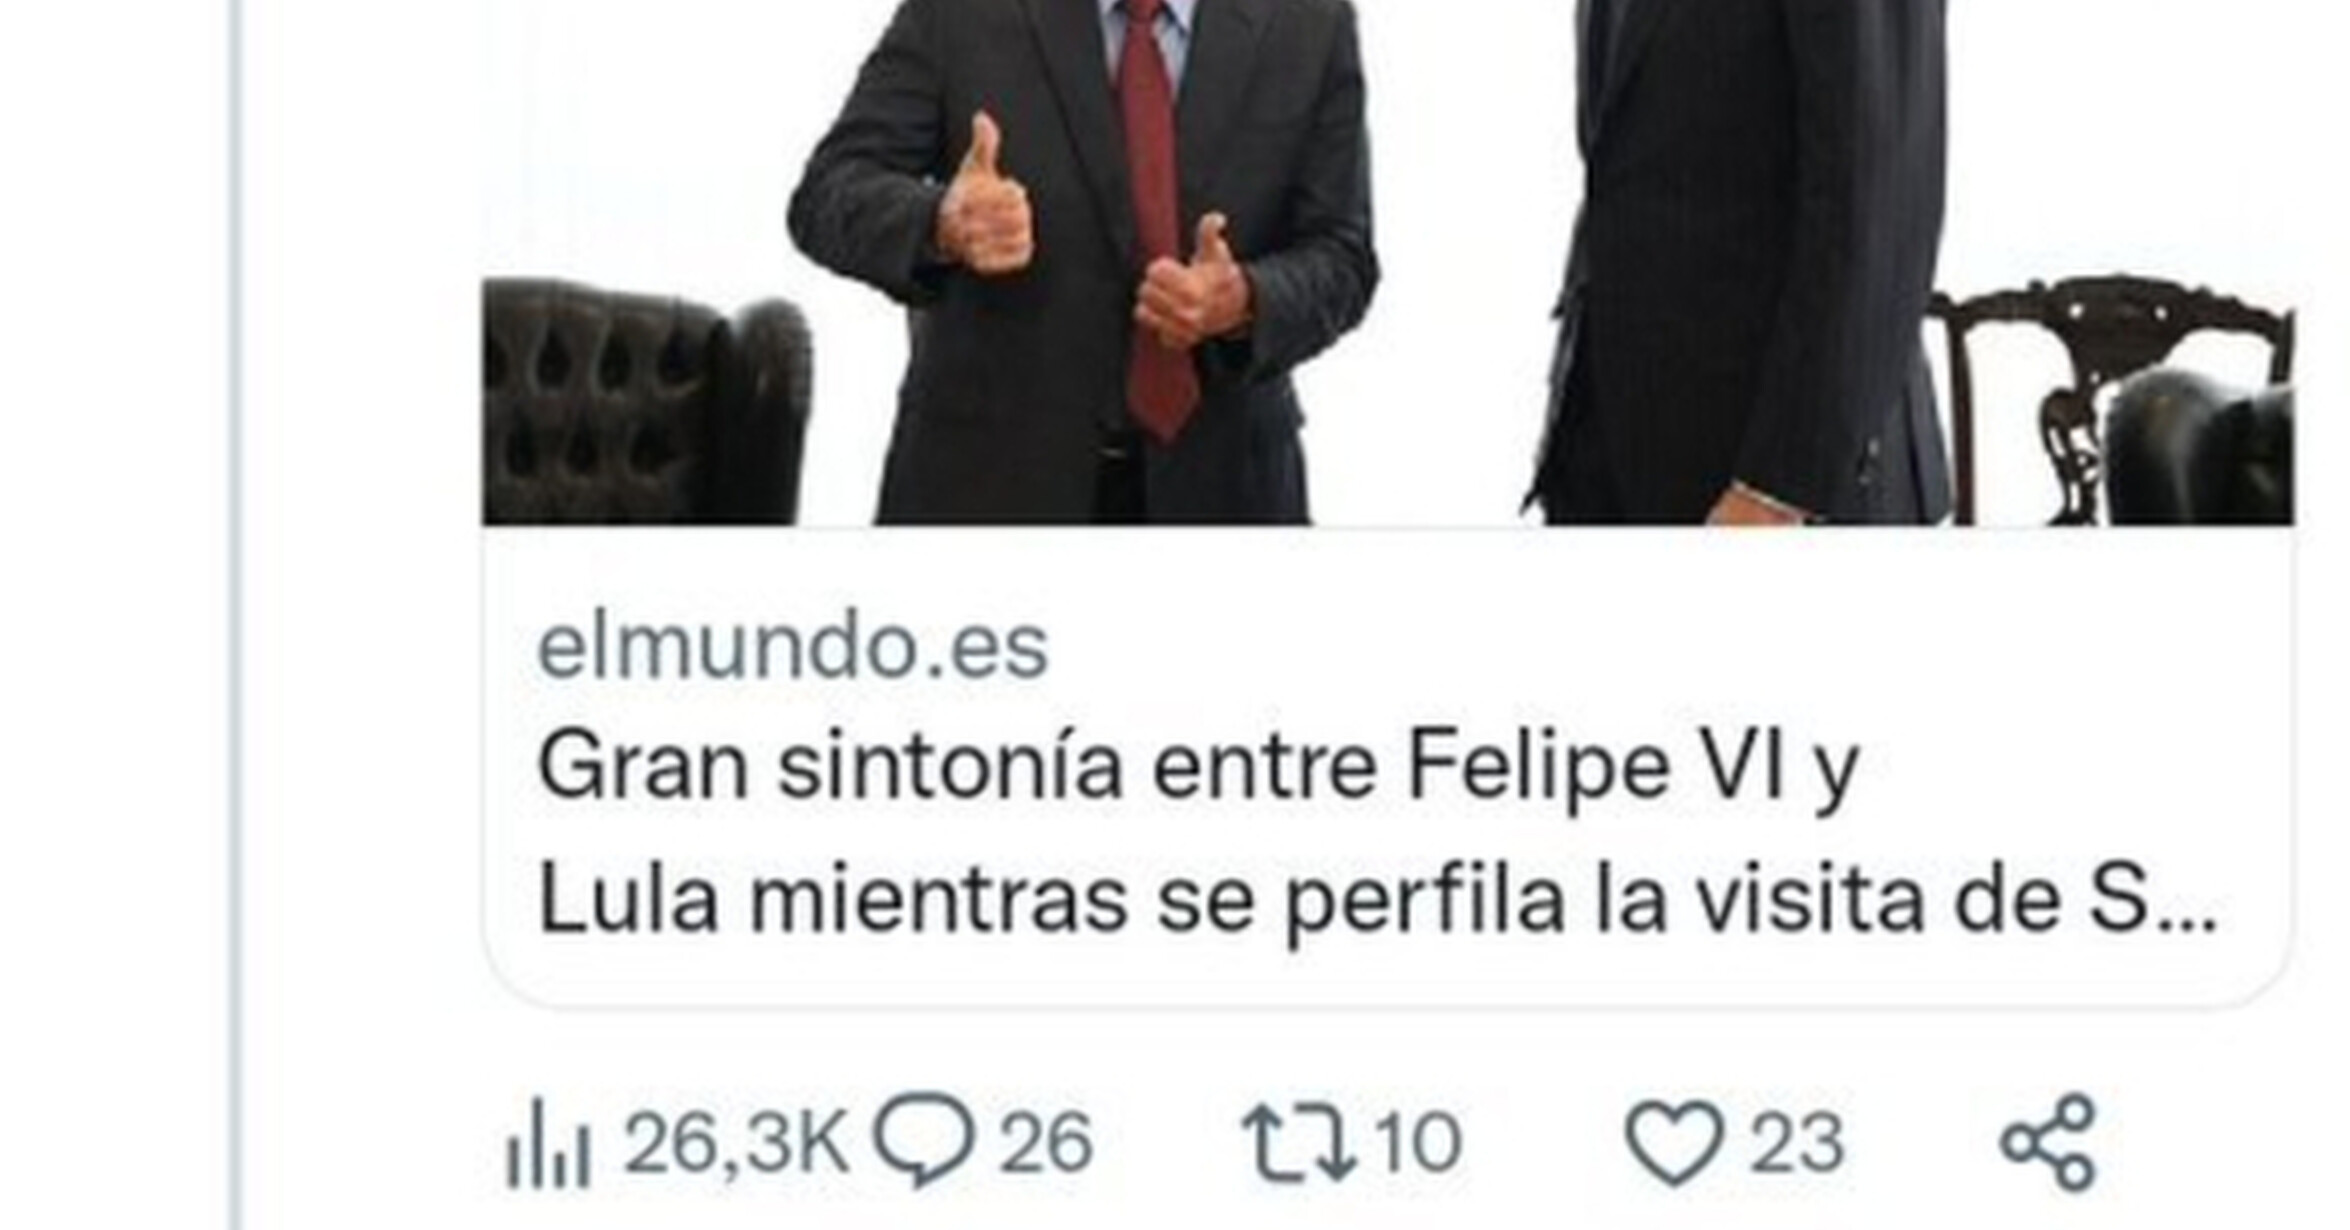This screenshot has width=2350, height=1230.
Task: Open the elmundo.es source link
Action: [793, 647]
